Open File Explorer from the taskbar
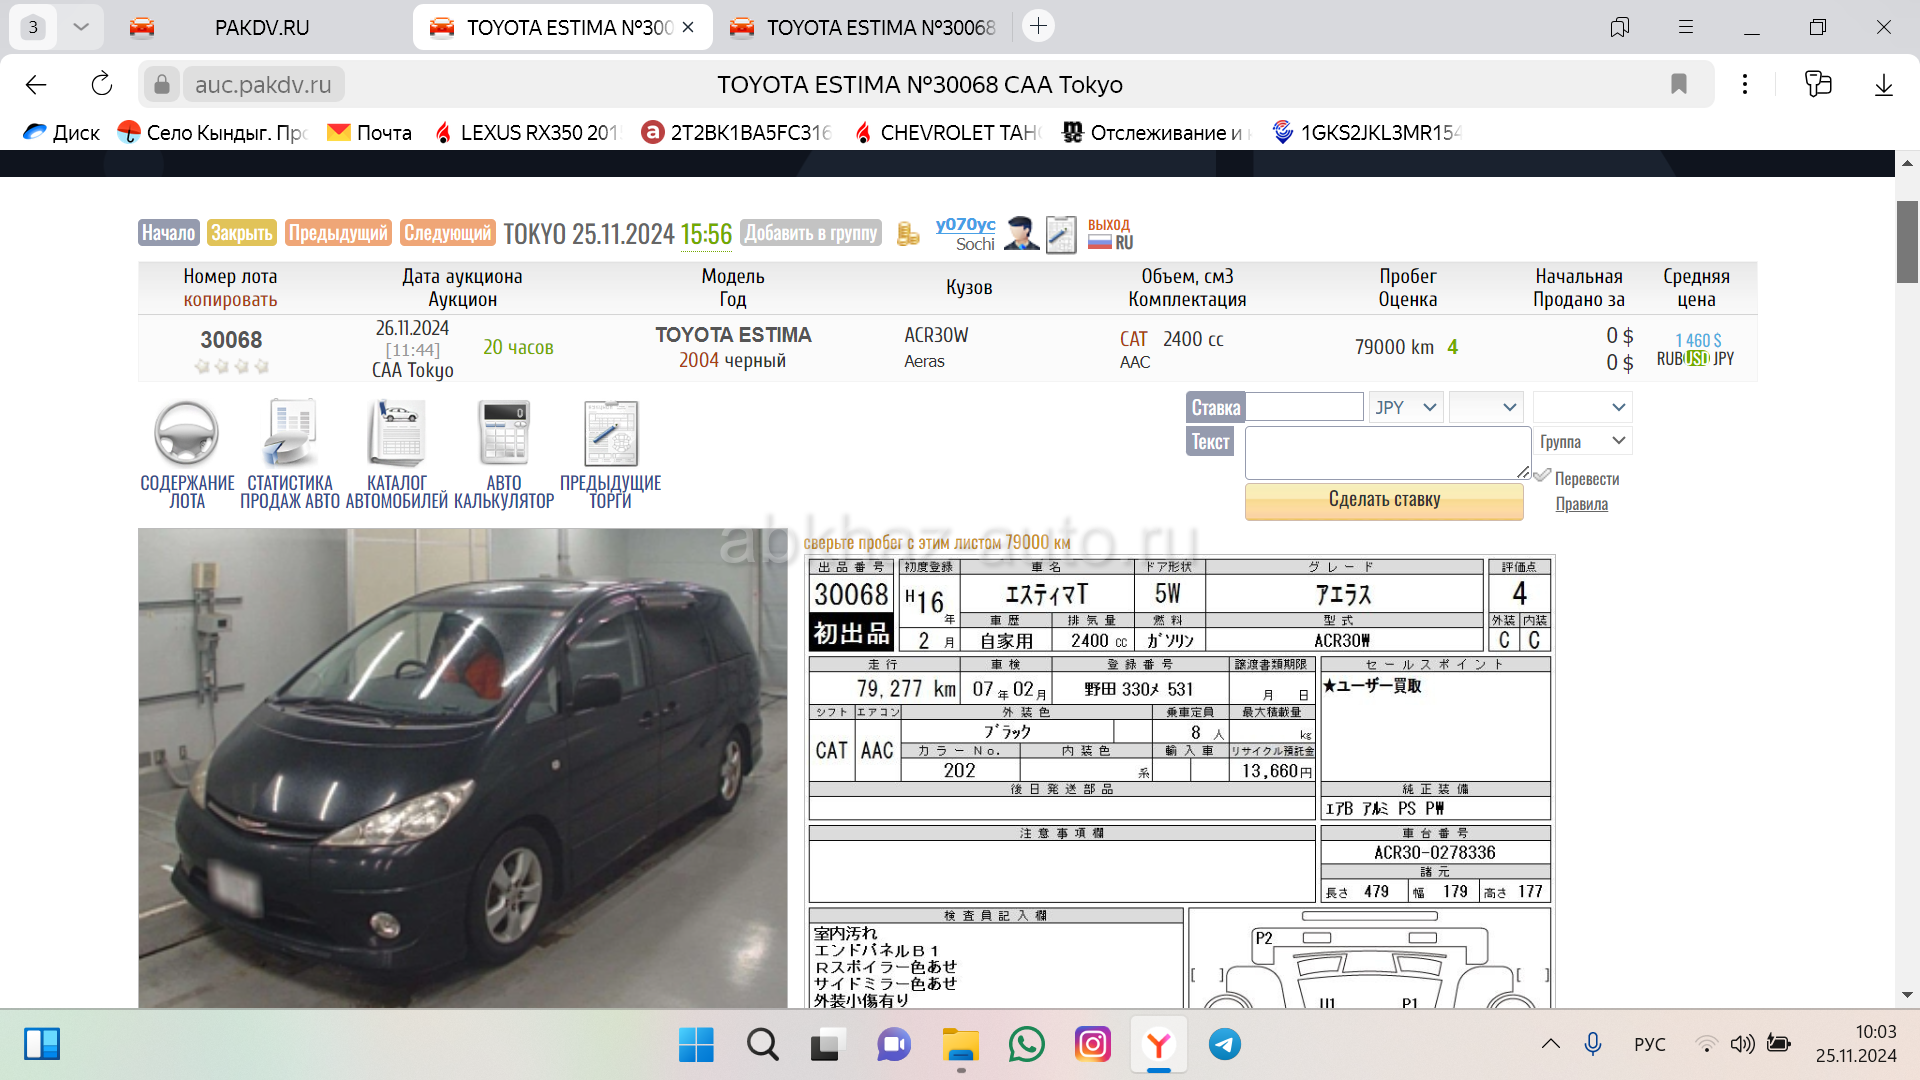 [x=961, y=1045]
